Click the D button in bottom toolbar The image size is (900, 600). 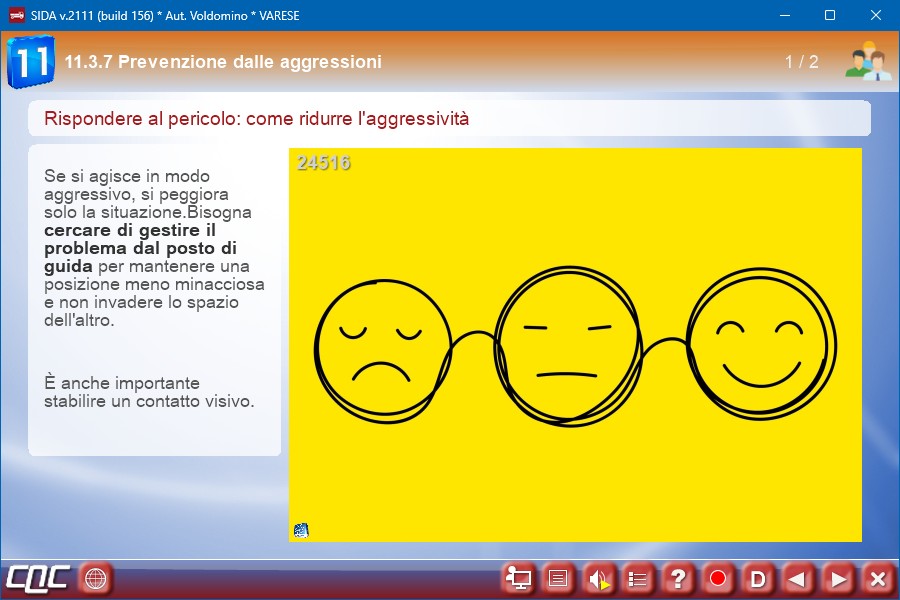coord(758,578)
